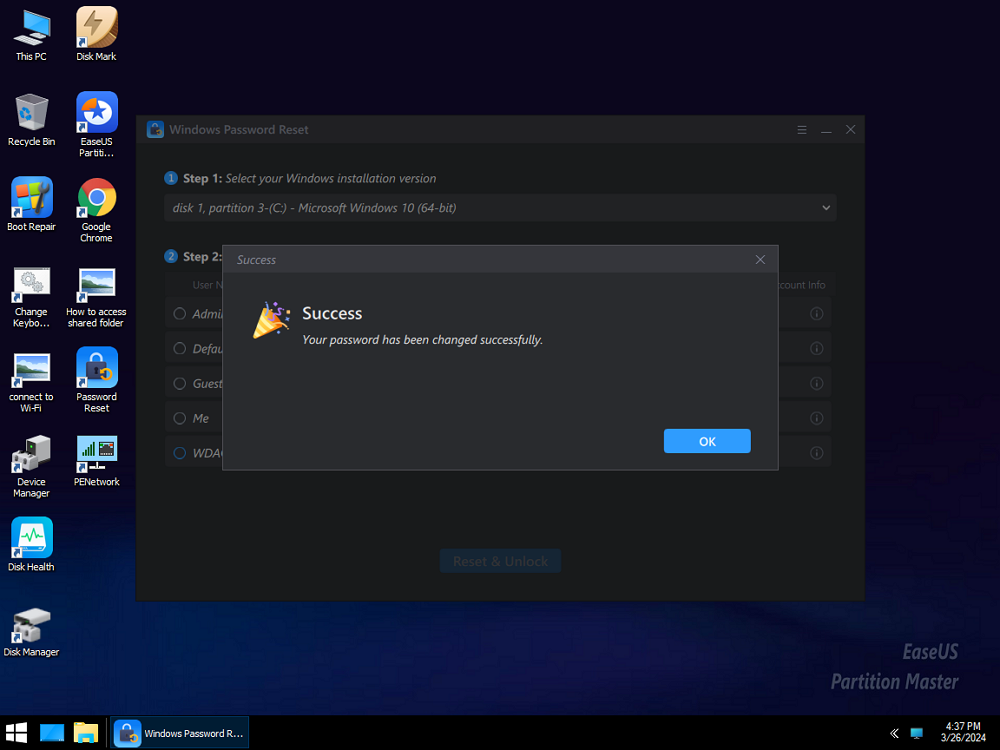
Task: Open the Password Reset desktop shortcut
Action: point(97,369)
